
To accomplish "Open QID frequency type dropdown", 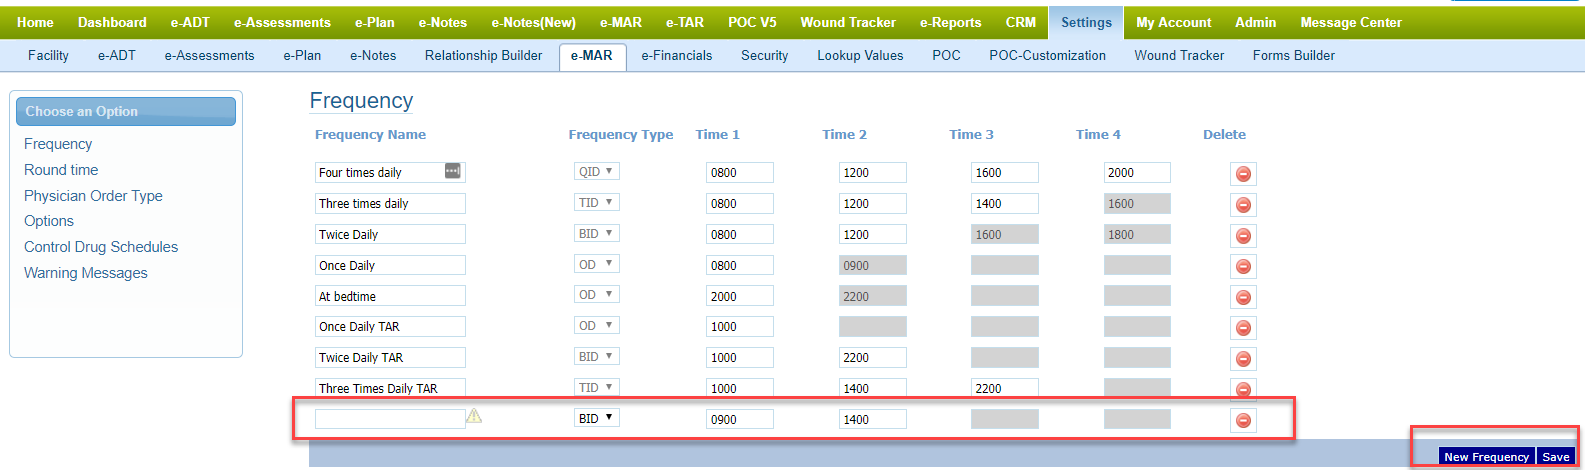I will click(x=597, y=172).
